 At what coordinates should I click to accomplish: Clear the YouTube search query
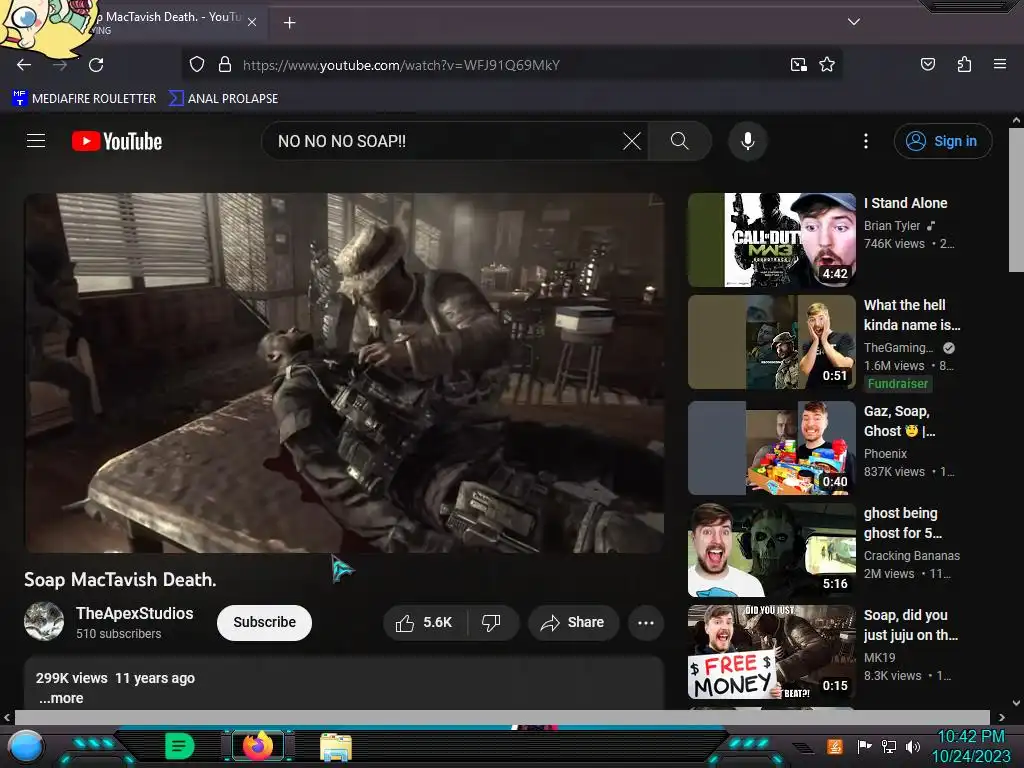[632, 141]
